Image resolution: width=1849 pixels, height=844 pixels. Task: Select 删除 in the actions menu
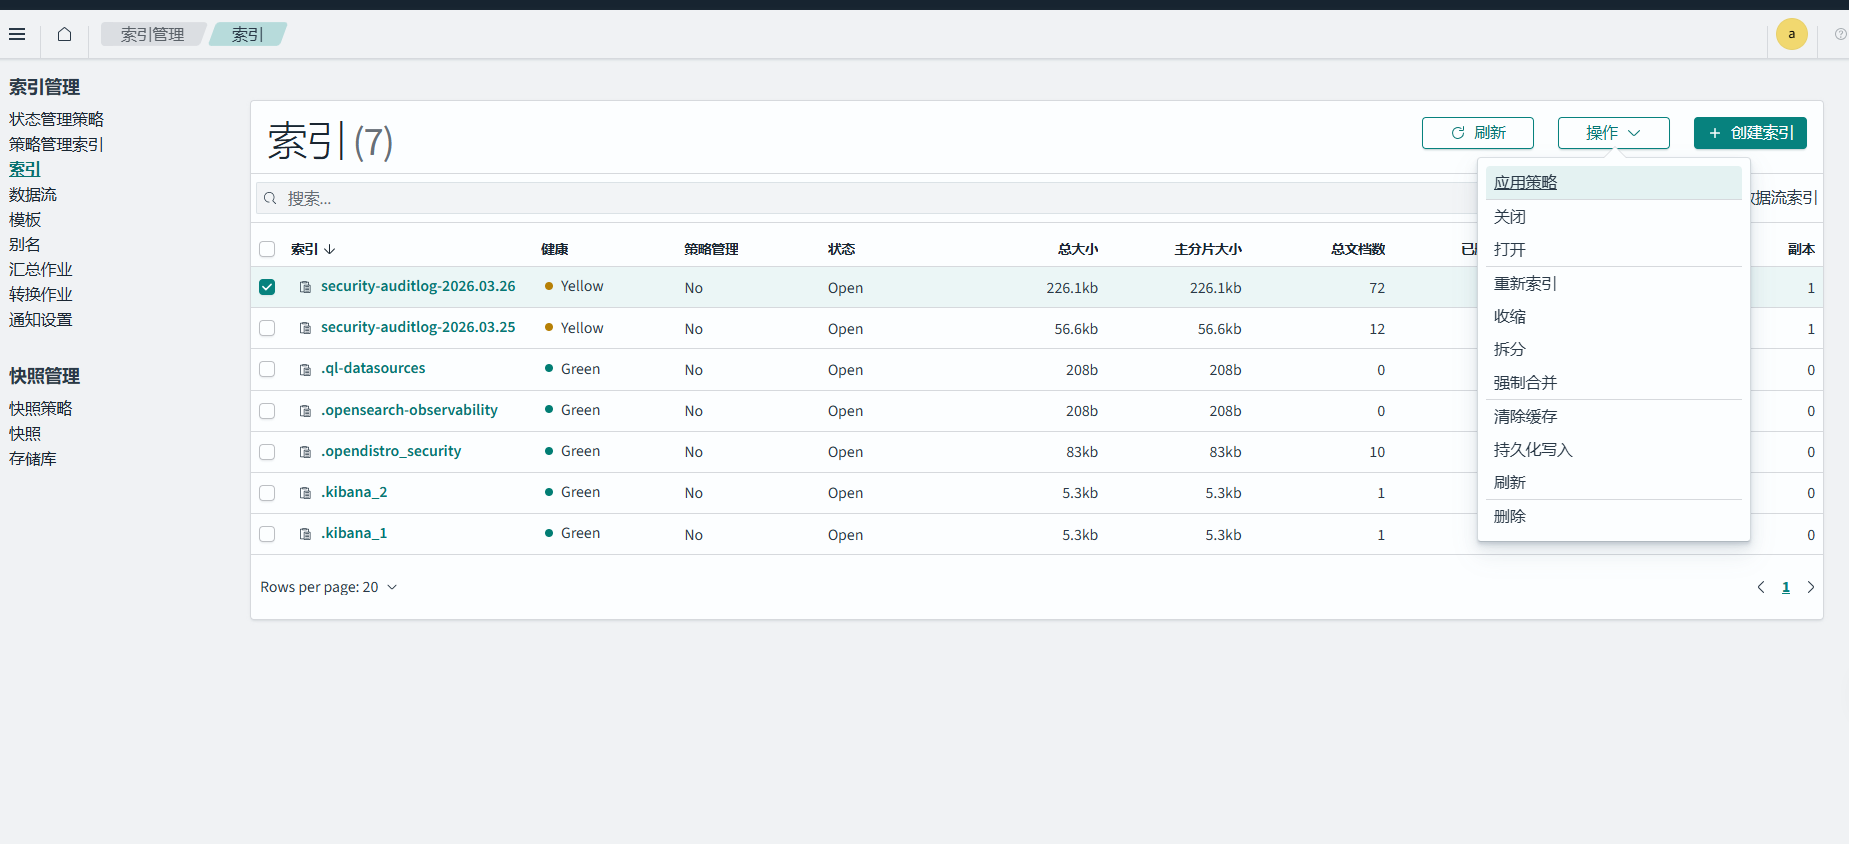click(x=1510, y=517)
